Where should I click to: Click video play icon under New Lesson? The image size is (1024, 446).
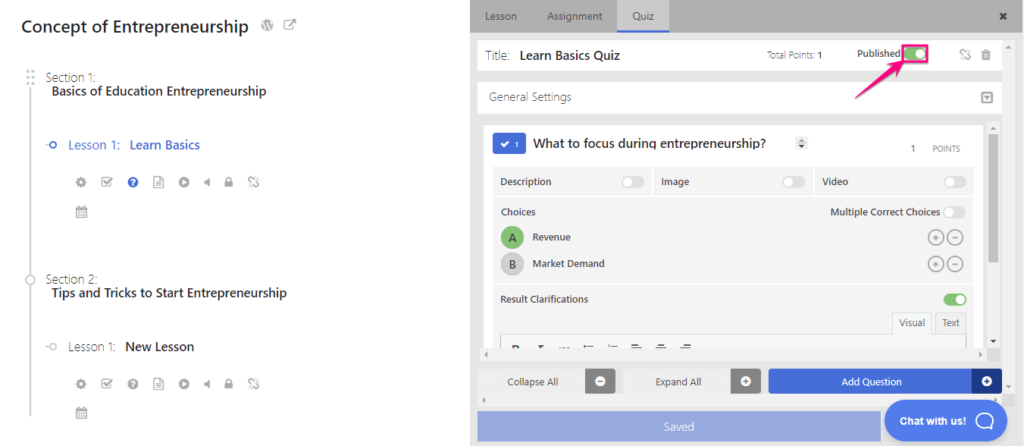(184, 384)
